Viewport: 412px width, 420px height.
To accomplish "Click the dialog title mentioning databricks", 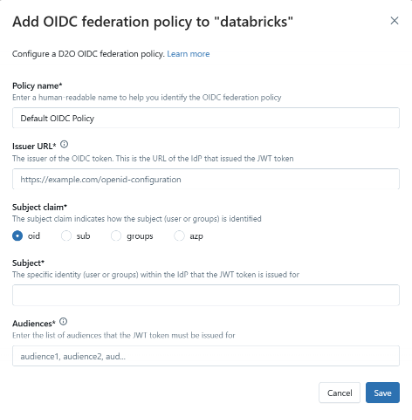I will [153, 22].
